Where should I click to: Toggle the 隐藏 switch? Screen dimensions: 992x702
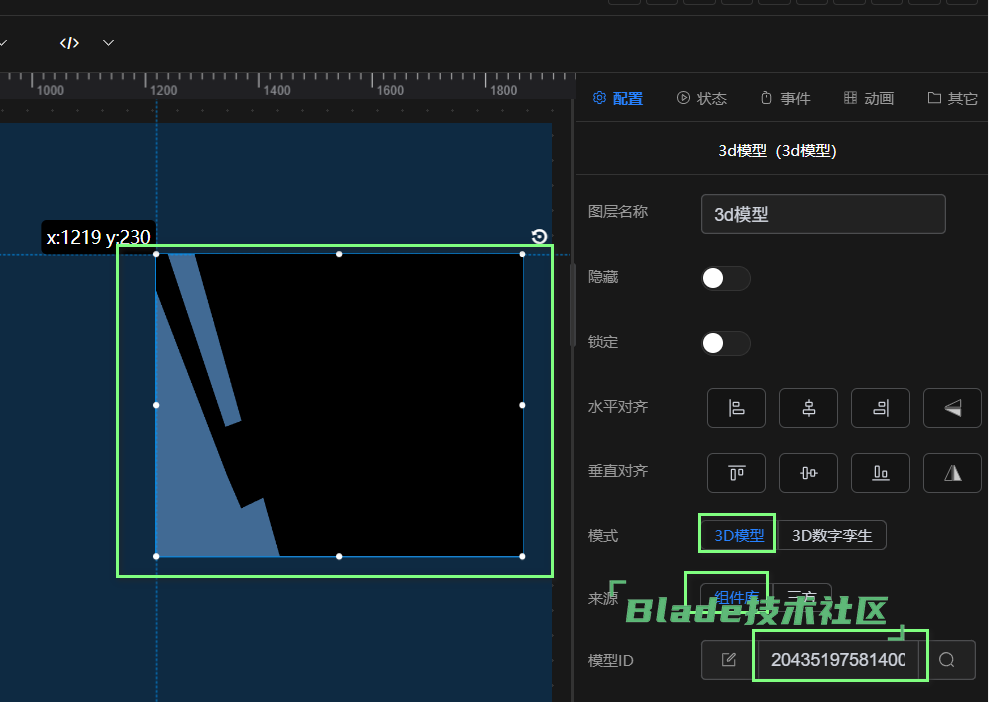[x=725, y=278]
